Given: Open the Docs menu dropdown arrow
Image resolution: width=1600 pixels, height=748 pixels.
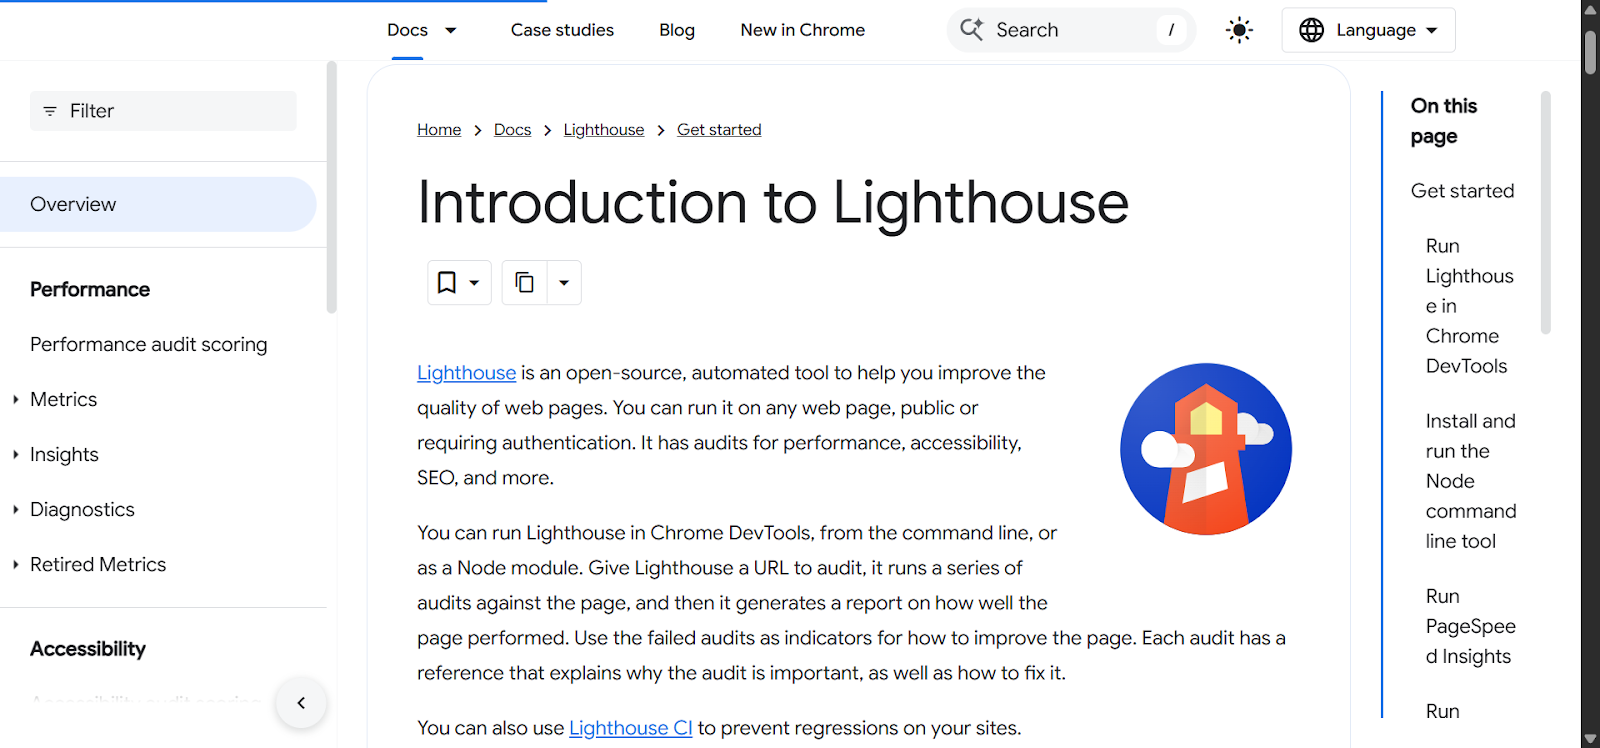Looking at the screenshot, I should click(451, 30).
